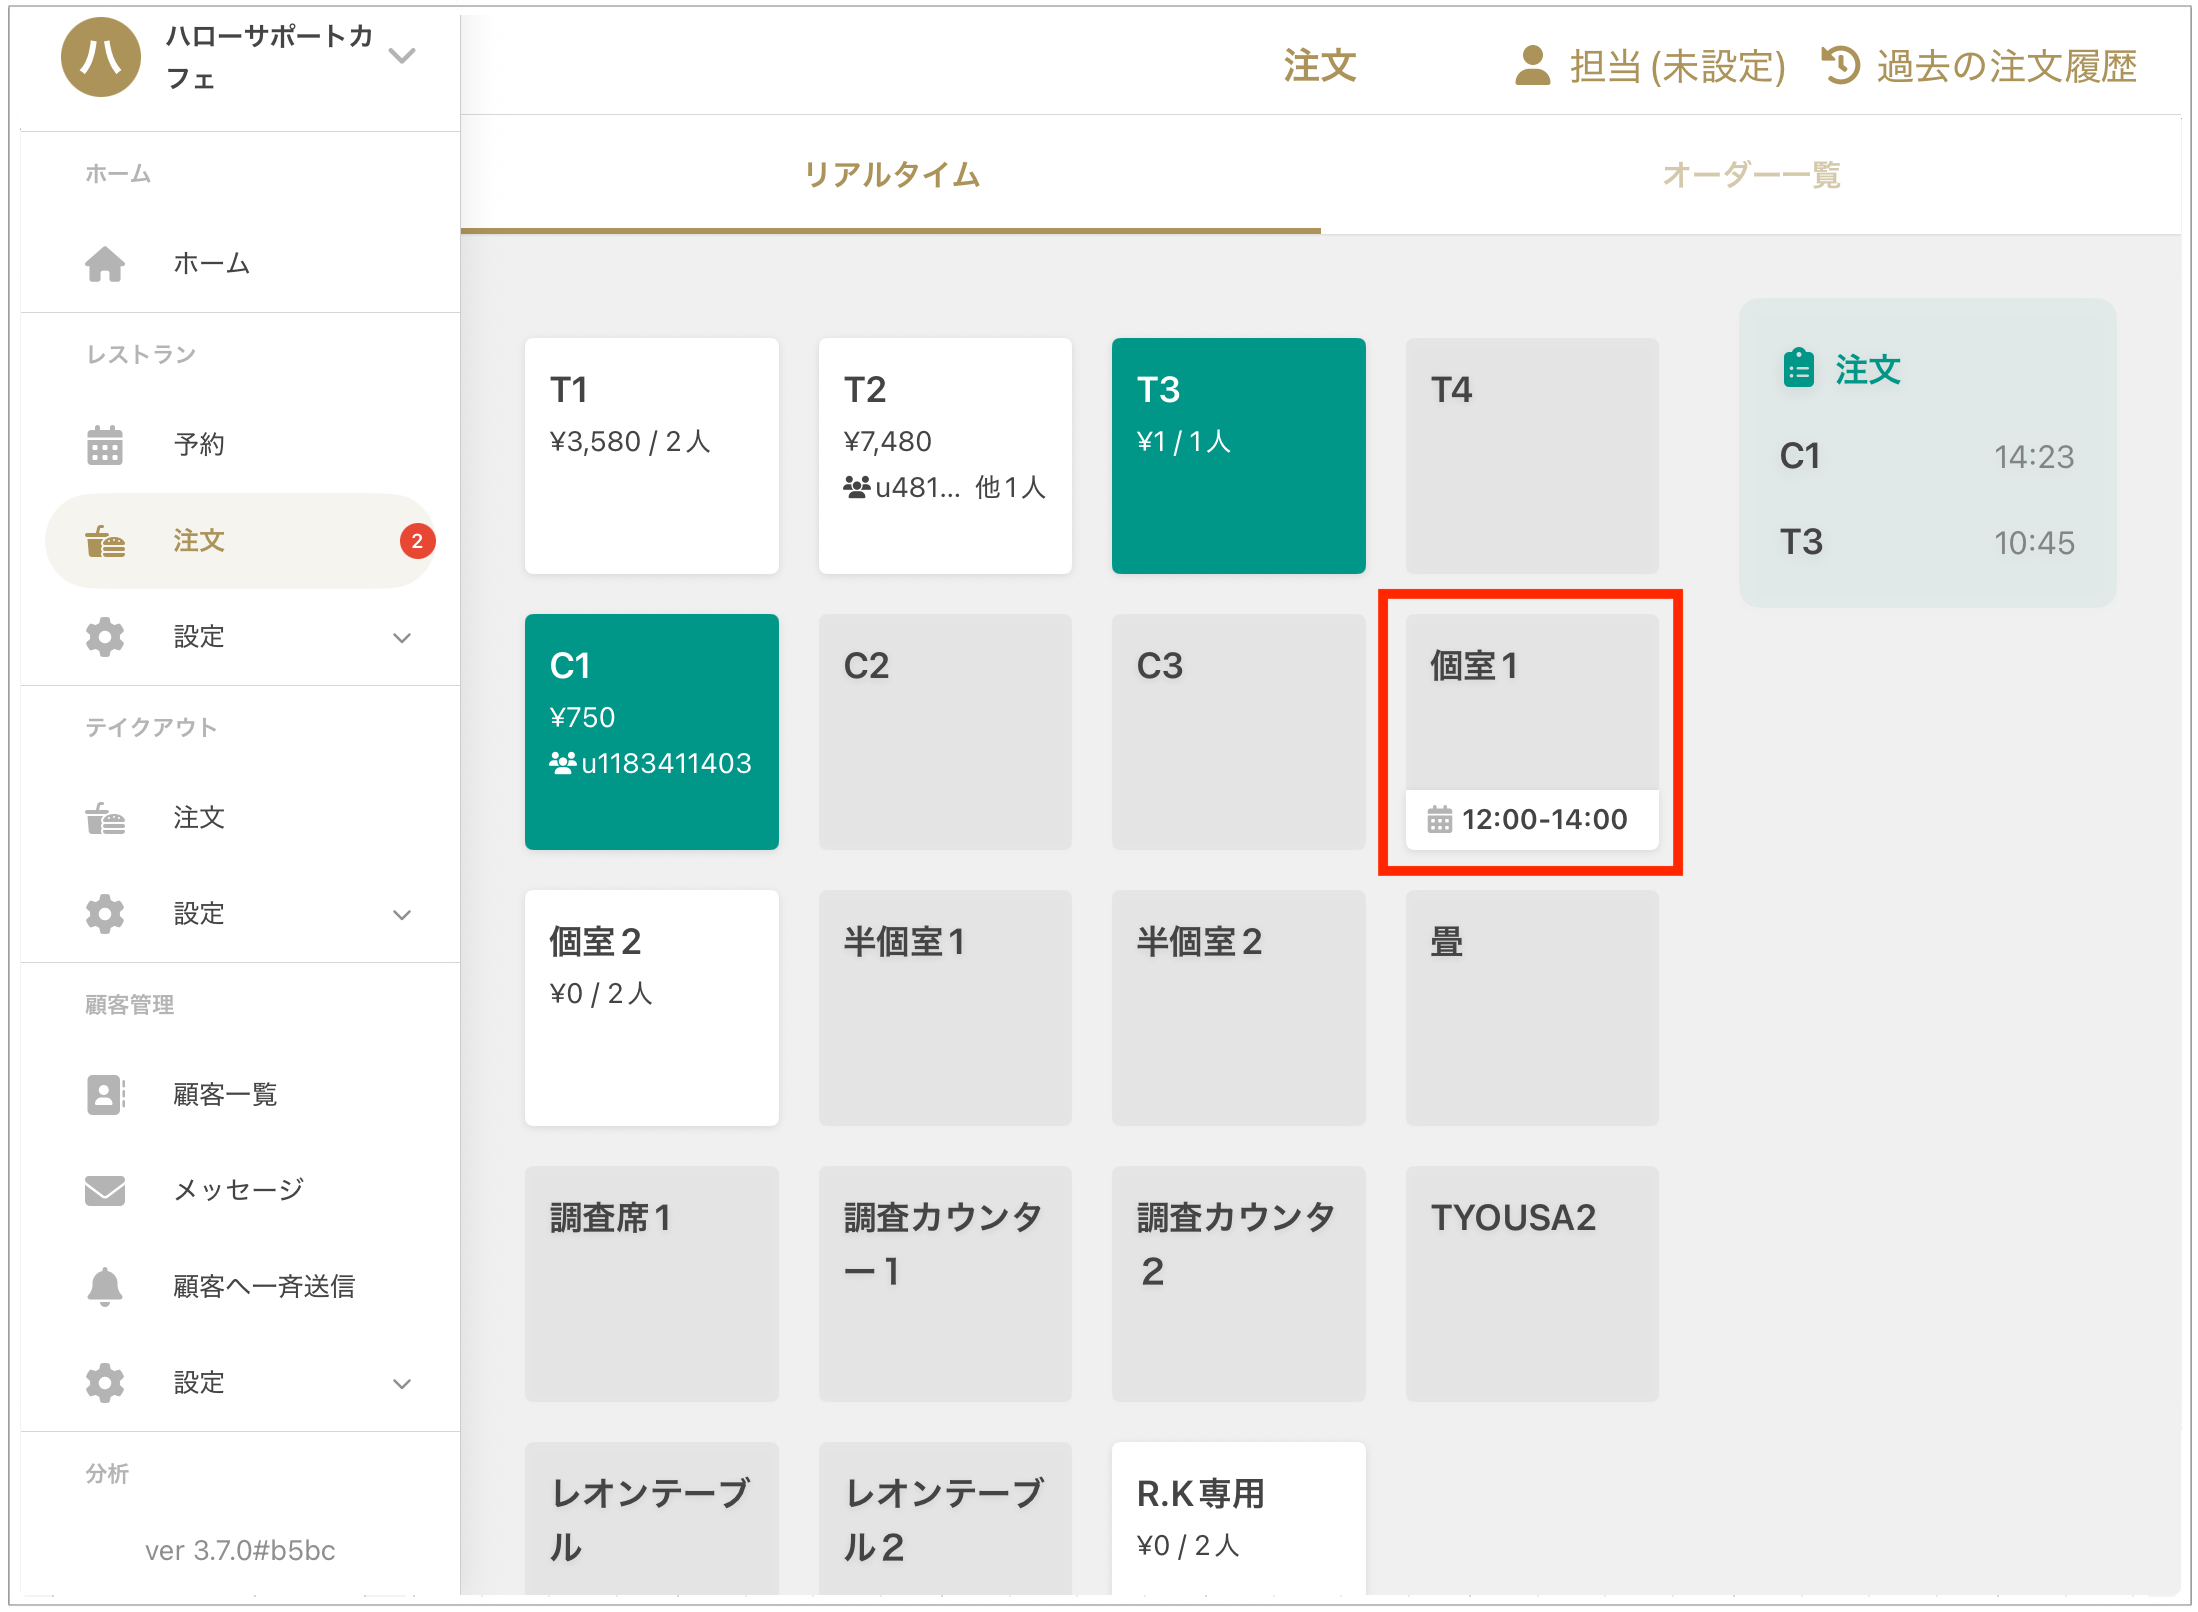Click the home icon in sidebar
The image size is (2198, 1612).
[104, 264]
